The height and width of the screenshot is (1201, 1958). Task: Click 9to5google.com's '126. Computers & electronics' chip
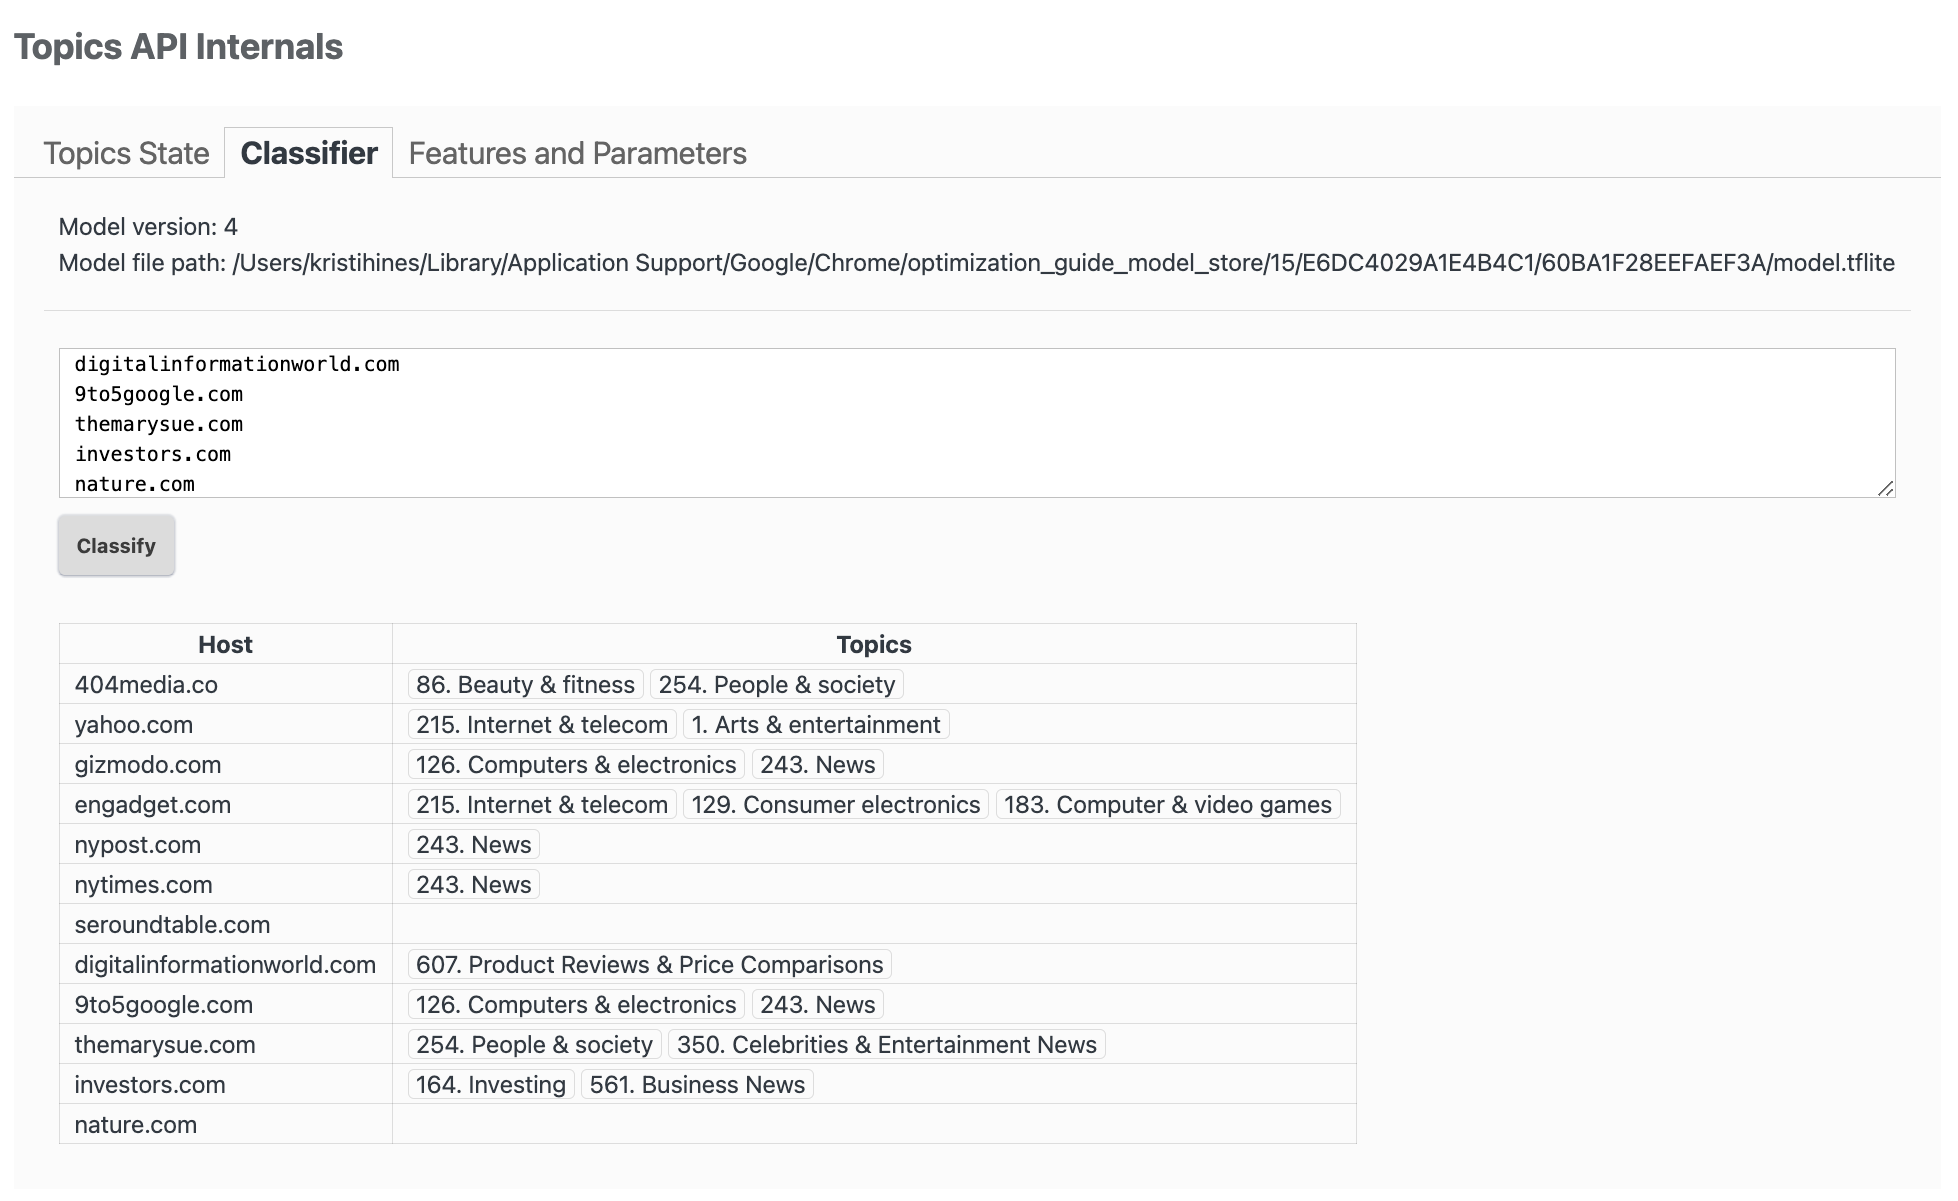[576, 1004]
